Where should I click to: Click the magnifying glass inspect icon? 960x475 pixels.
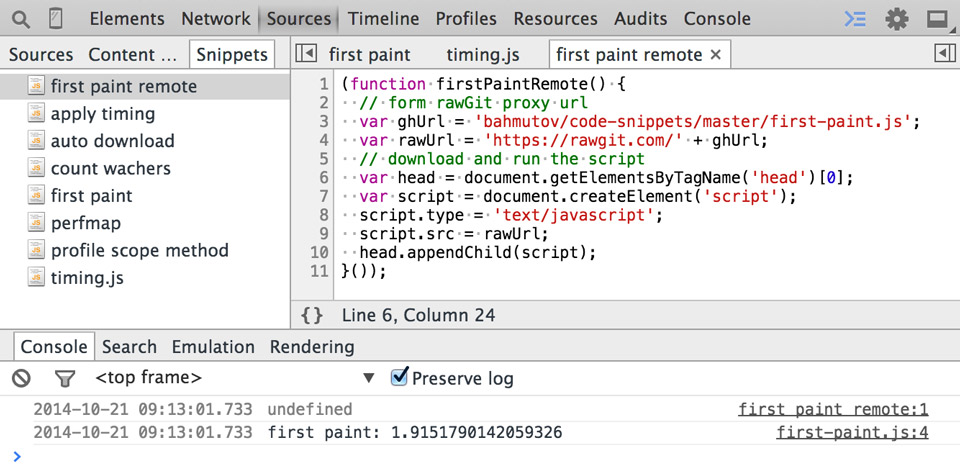(21, 18)
